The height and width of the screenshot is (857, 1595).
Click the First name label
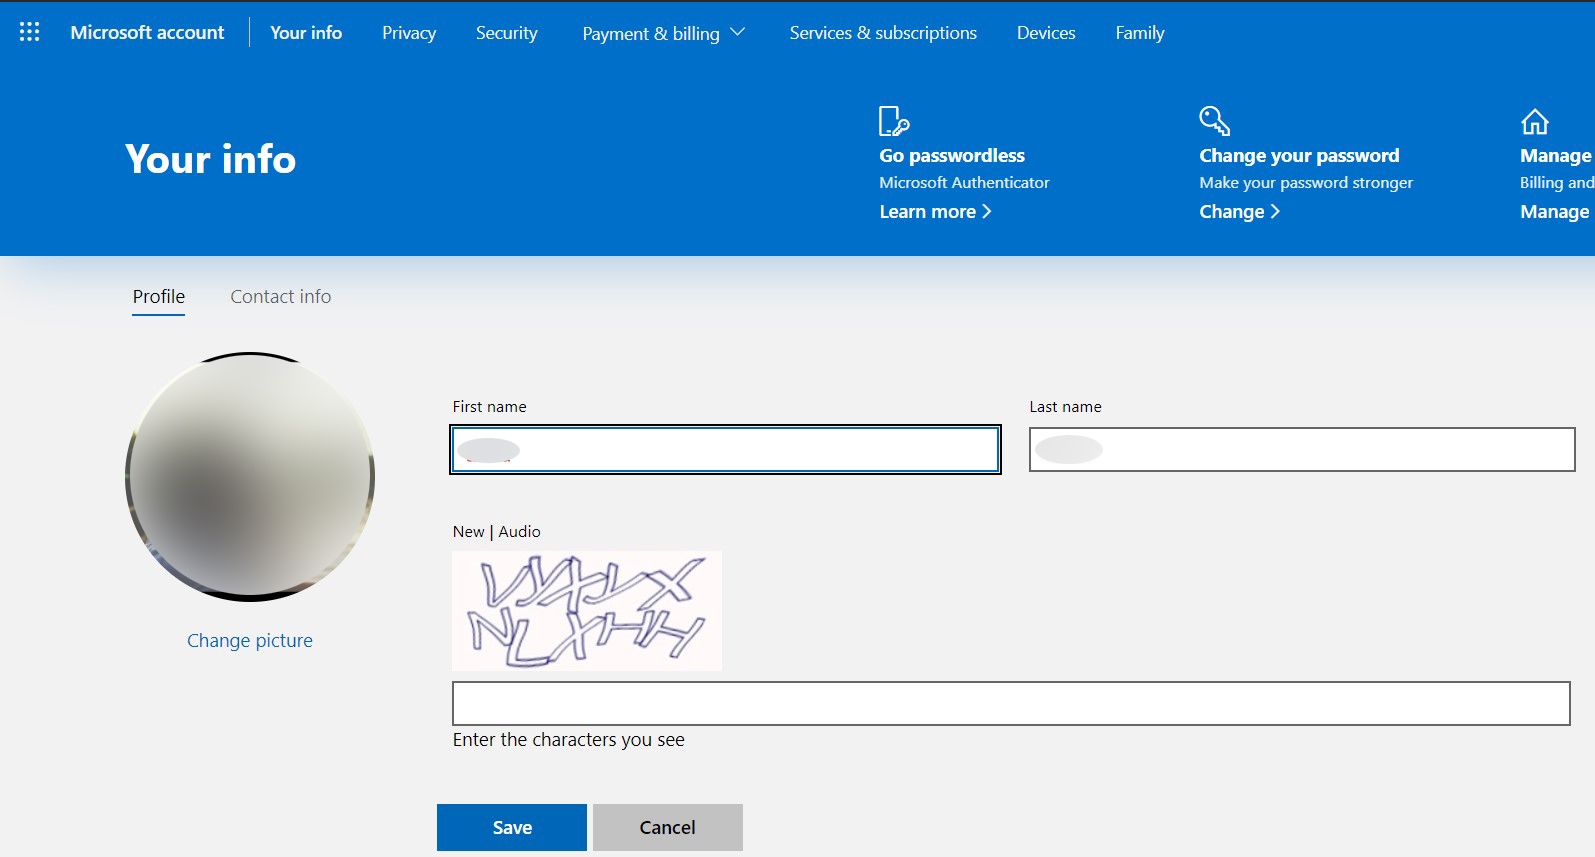point(489,407)
